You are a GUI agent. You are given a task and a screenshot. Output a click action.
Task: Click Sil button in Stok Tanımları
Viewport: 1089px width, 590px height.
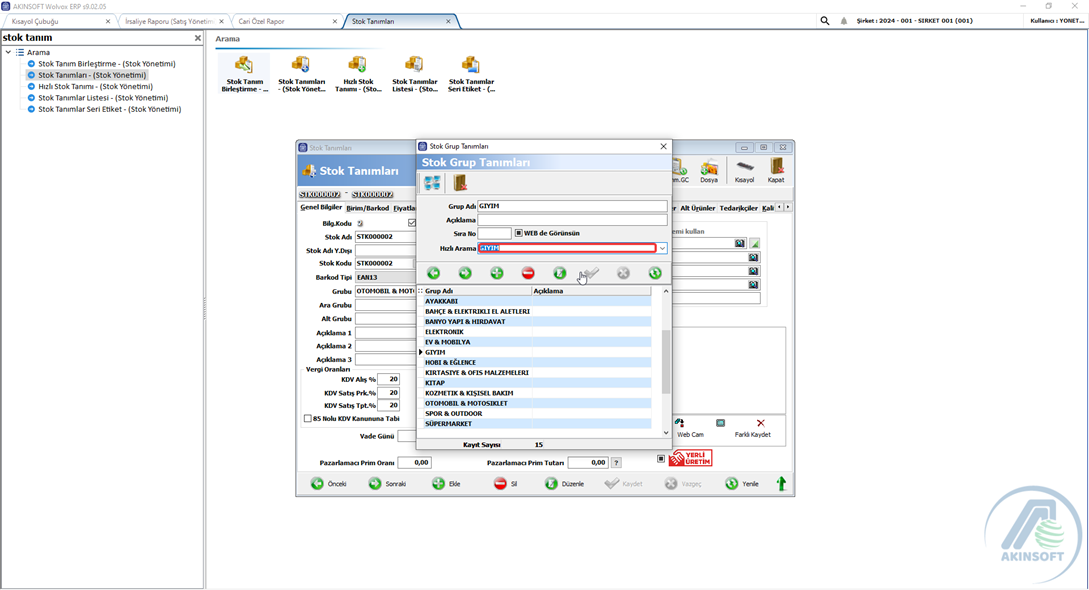pyautogui.click(x=506, y=484)
